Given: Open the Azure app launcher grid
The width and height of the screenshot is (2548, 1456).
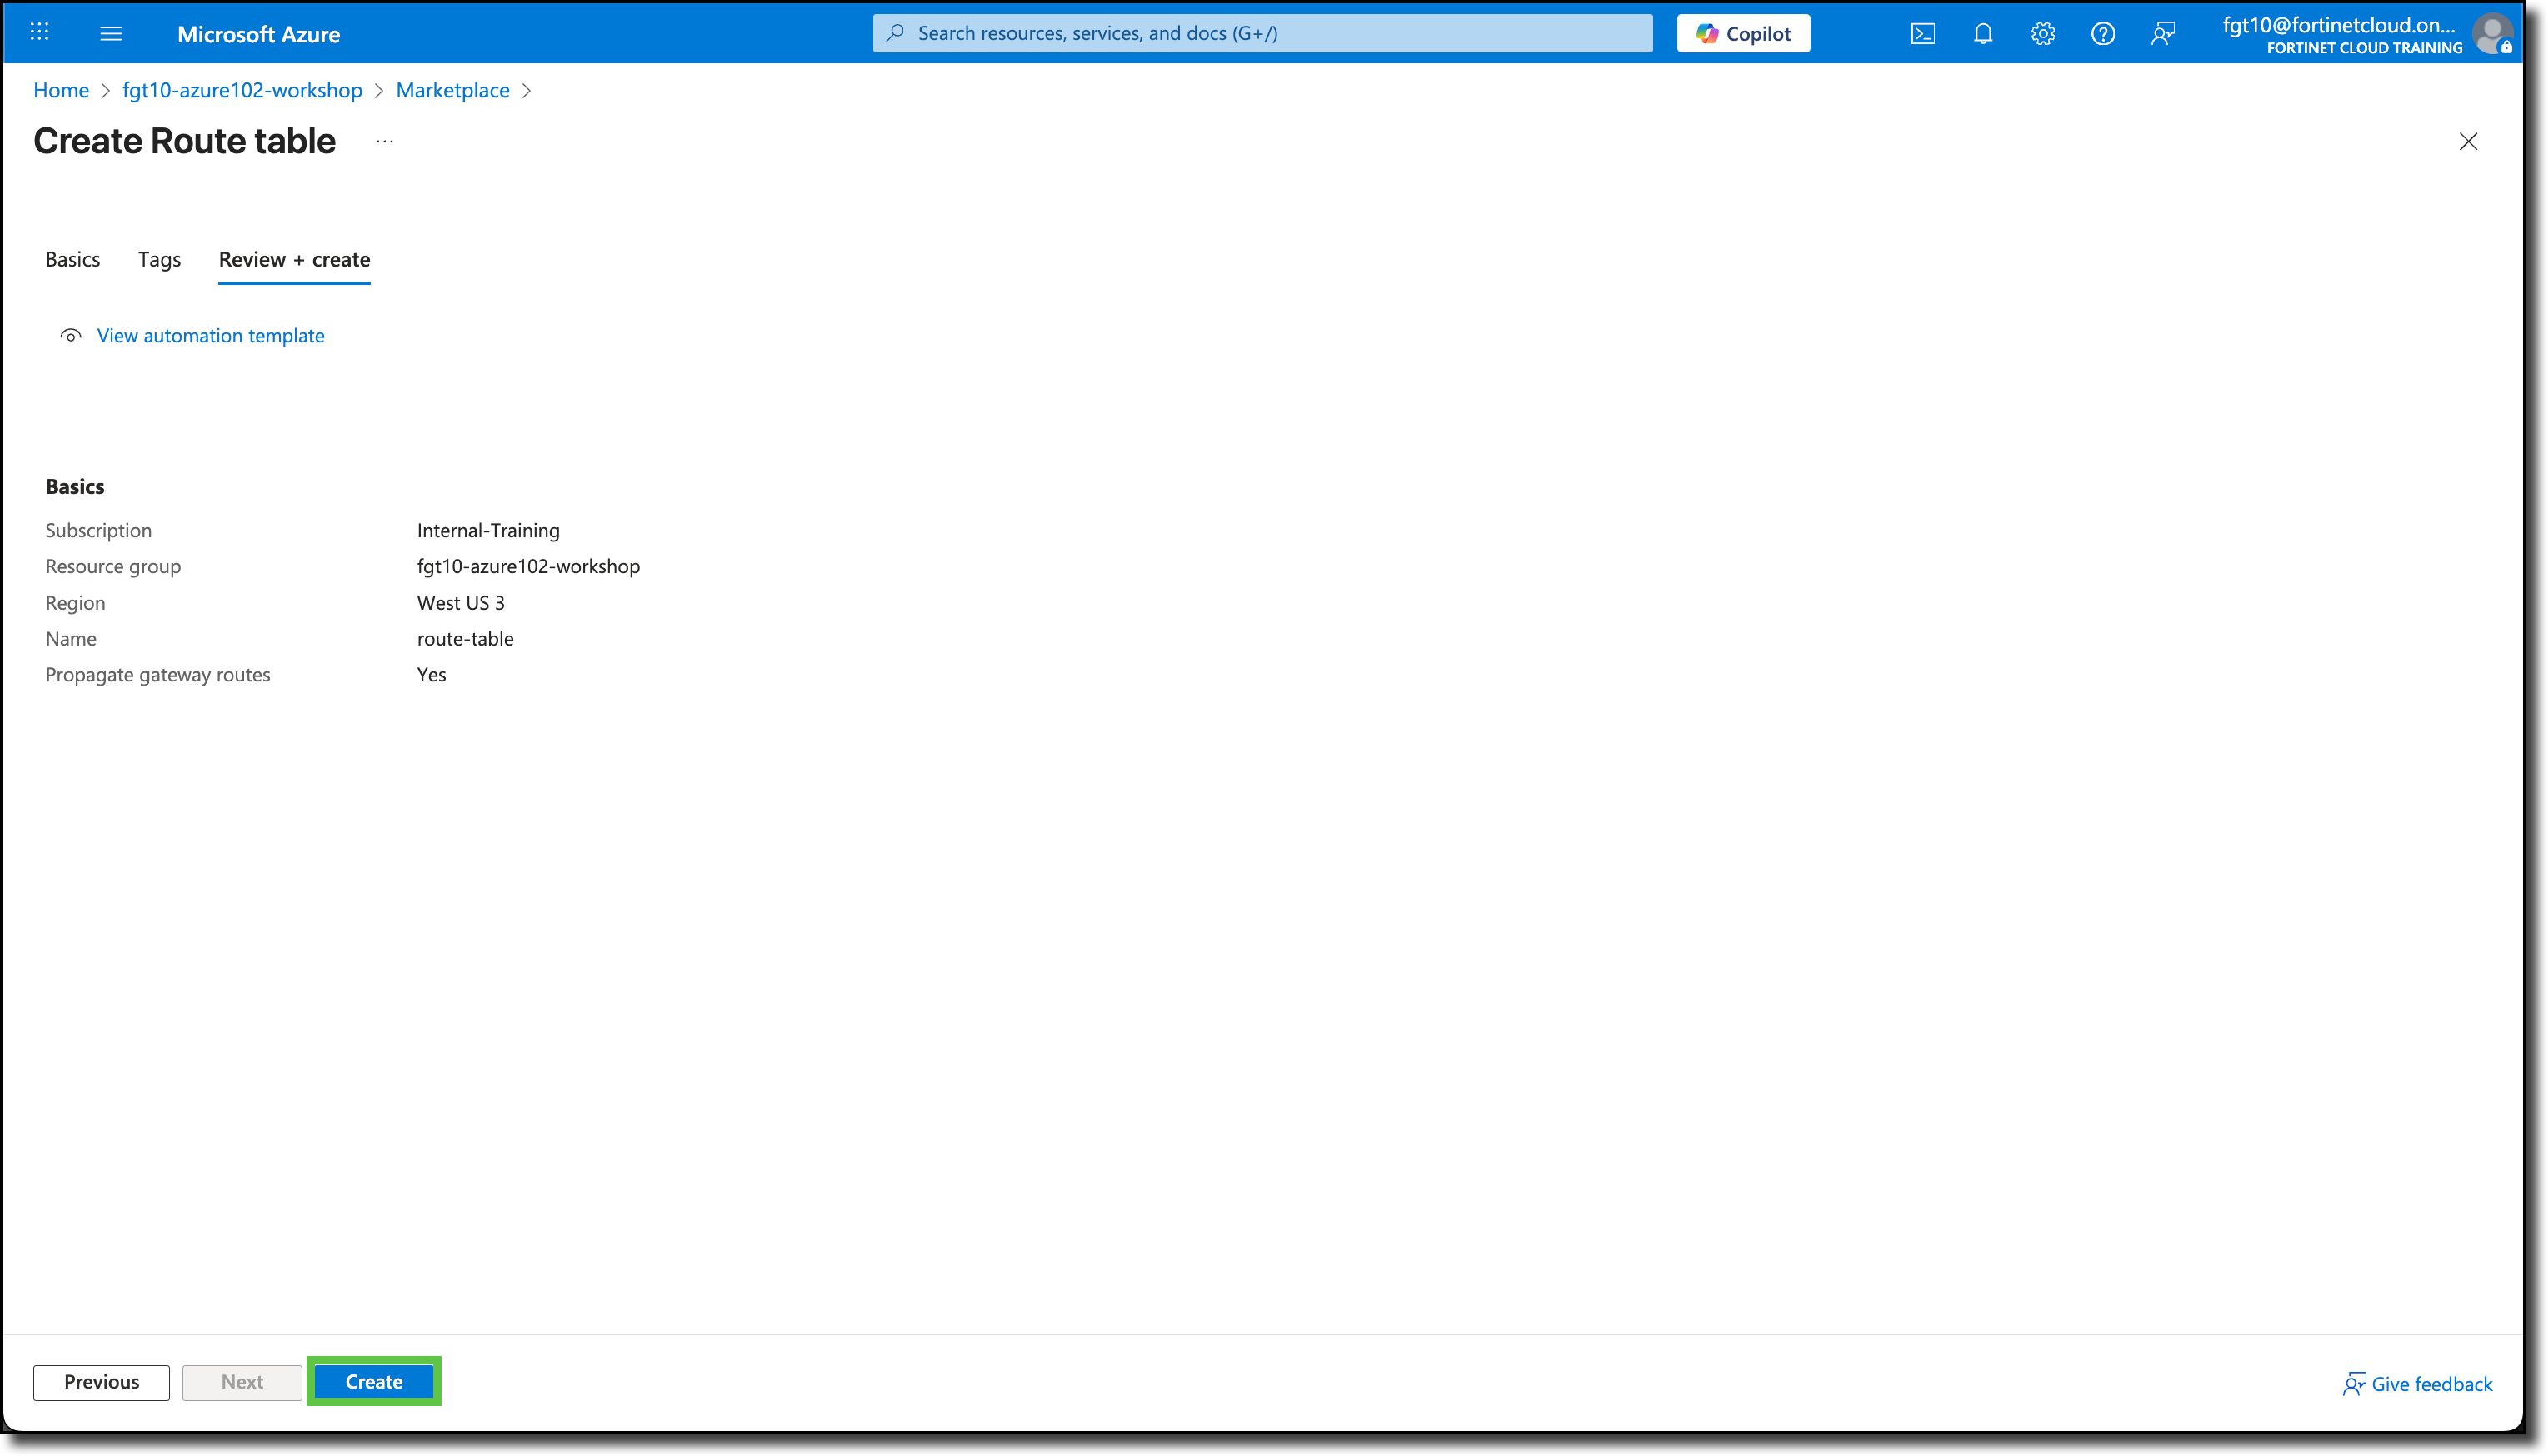Looking at the screenshot, I should tap(39, 33).
